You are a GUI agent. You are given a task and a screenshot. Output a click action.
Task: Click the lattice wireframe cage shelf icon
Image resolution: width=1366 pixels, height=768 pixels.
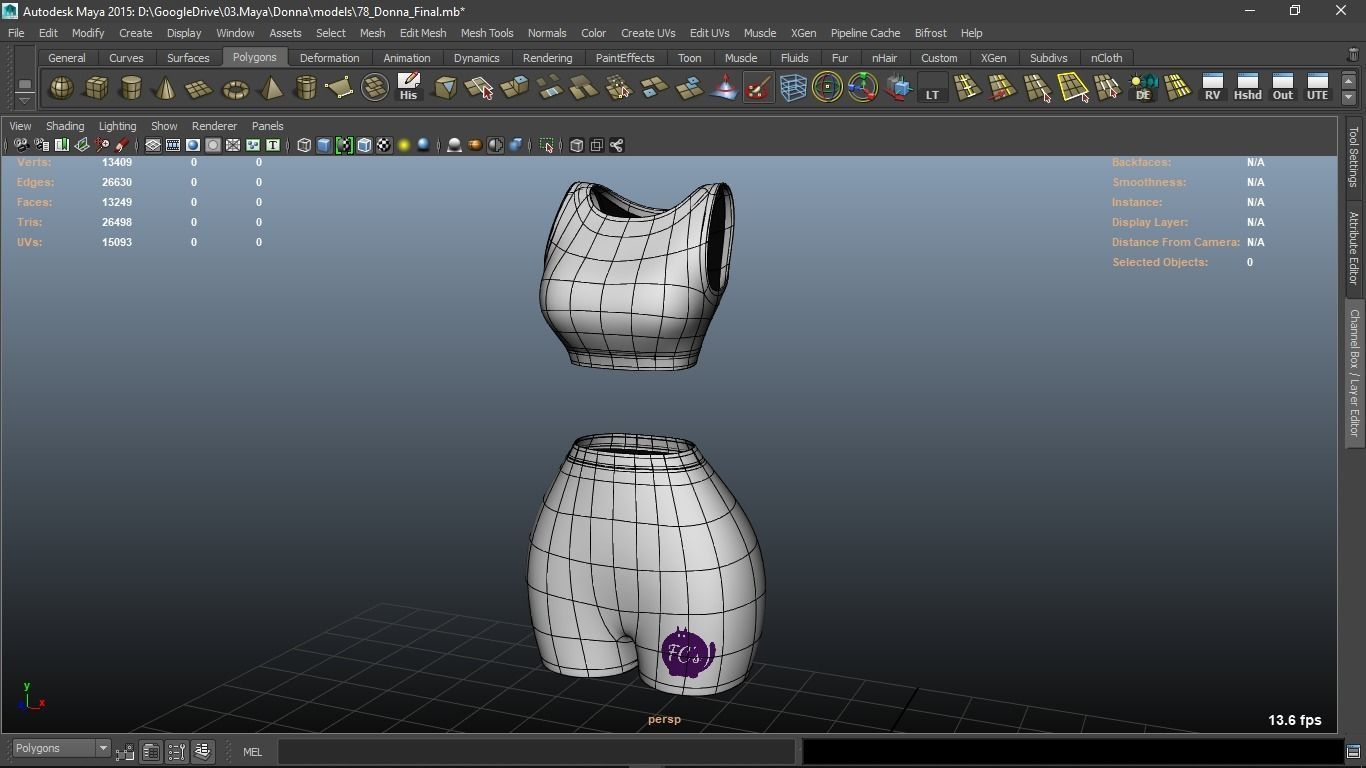coord(793,88)
